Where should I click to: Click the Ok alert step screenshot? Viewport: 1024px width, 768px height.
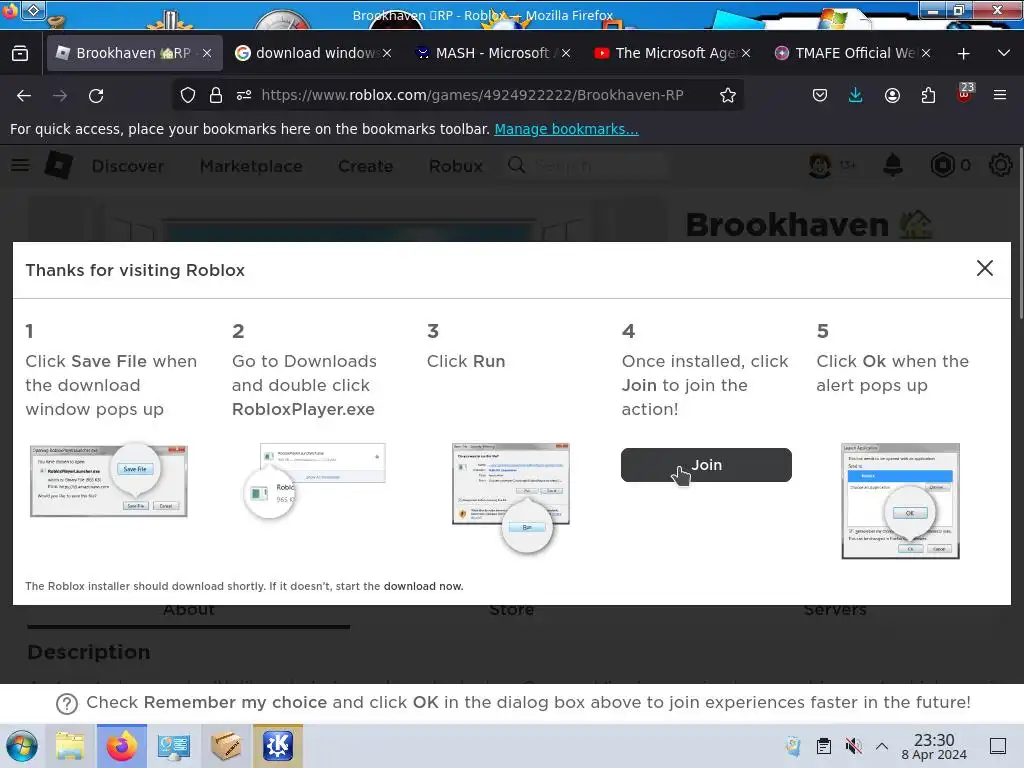click(901, 501)
